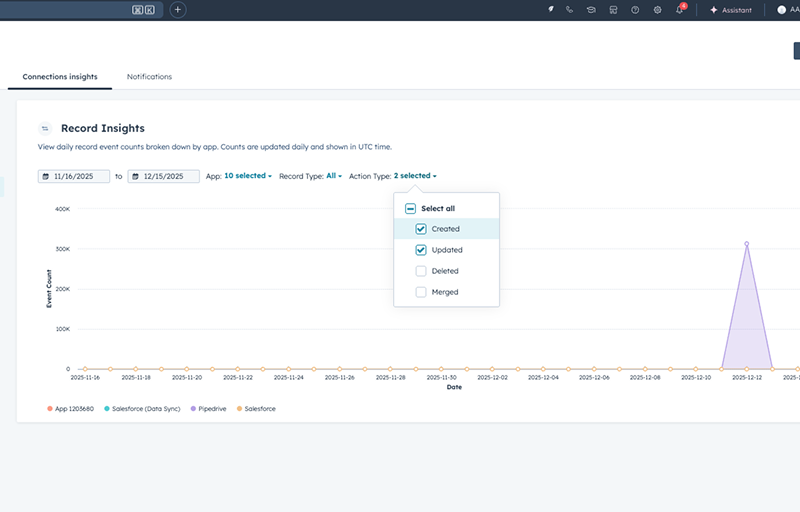Viewport: 800px width, 512px height.
Task: Click the calendar icon in the end date field
Action: [x=136, y=176]
